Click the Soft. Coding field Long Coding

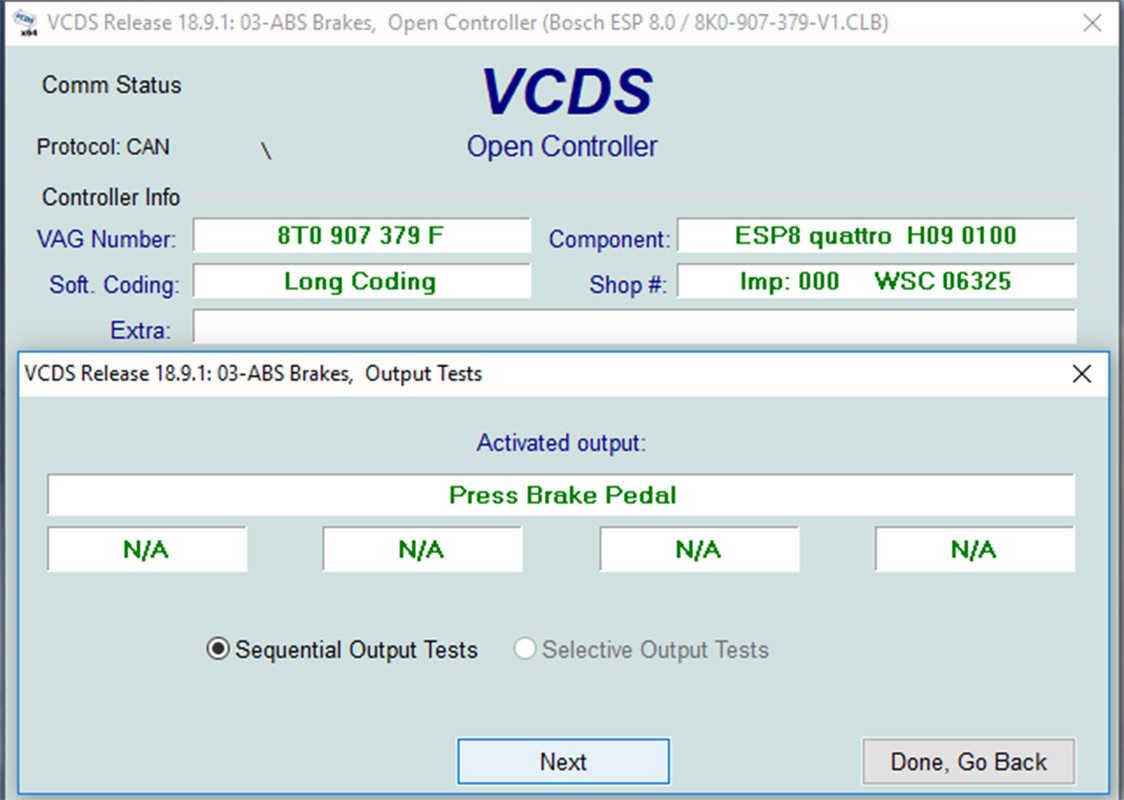362,282
